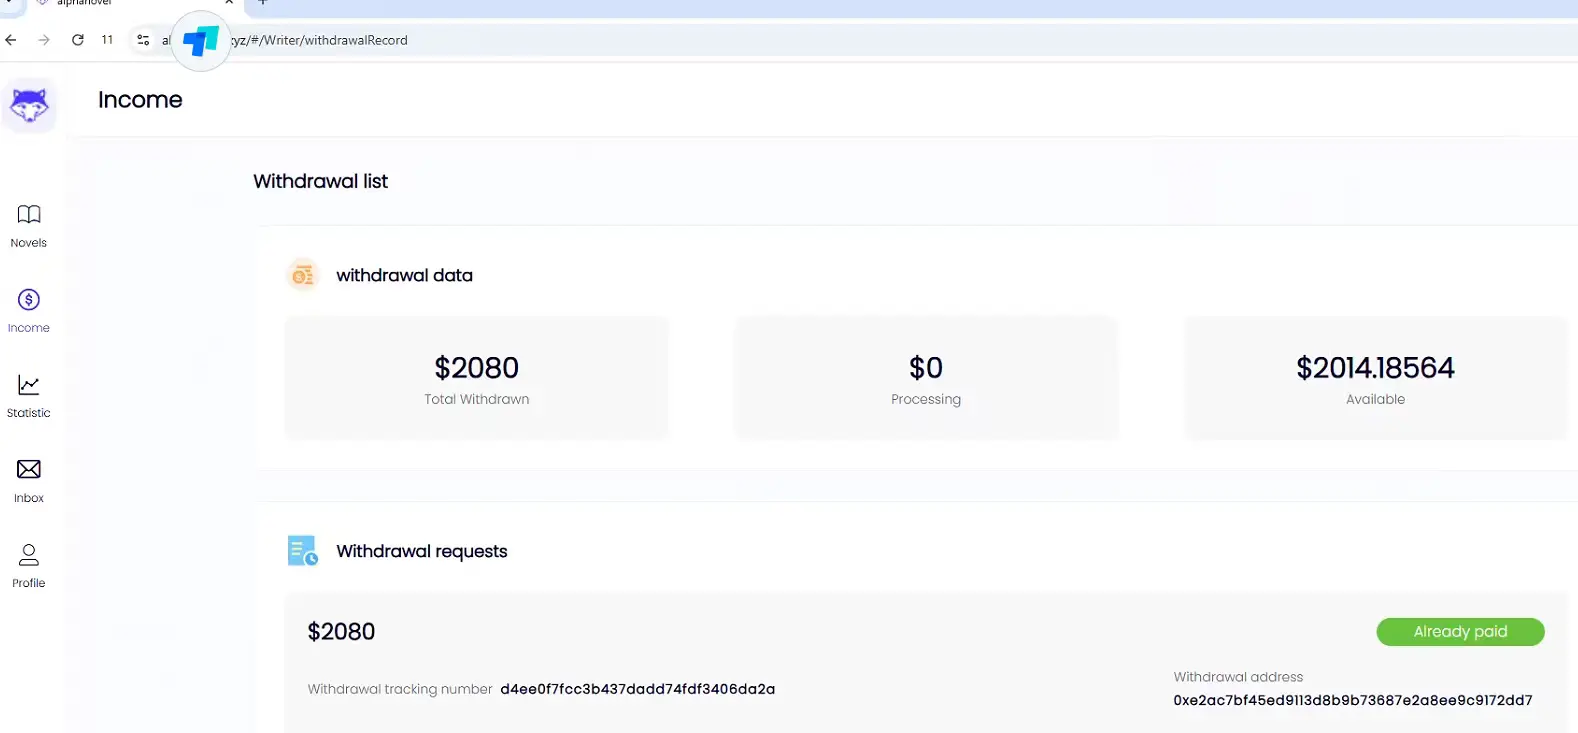1578x733 pixels.
Task: Open the Novels section
Action: pyautogui.click(x=29, y=225)
